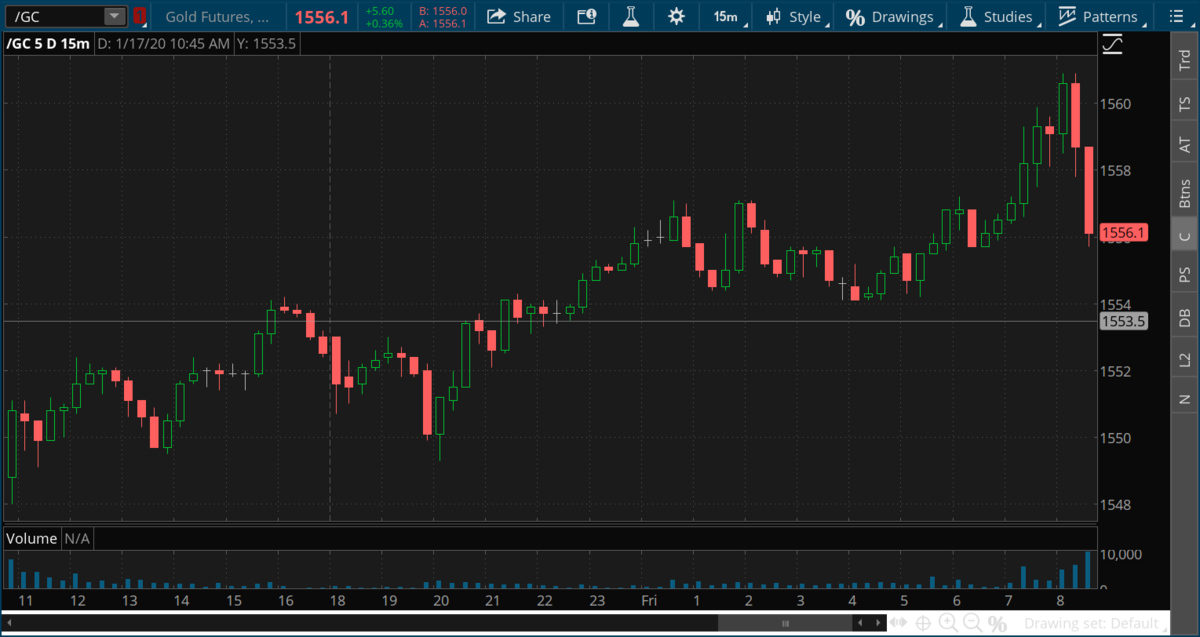
Task: Open the Style dropdown menu
Action: click(794, 16)
